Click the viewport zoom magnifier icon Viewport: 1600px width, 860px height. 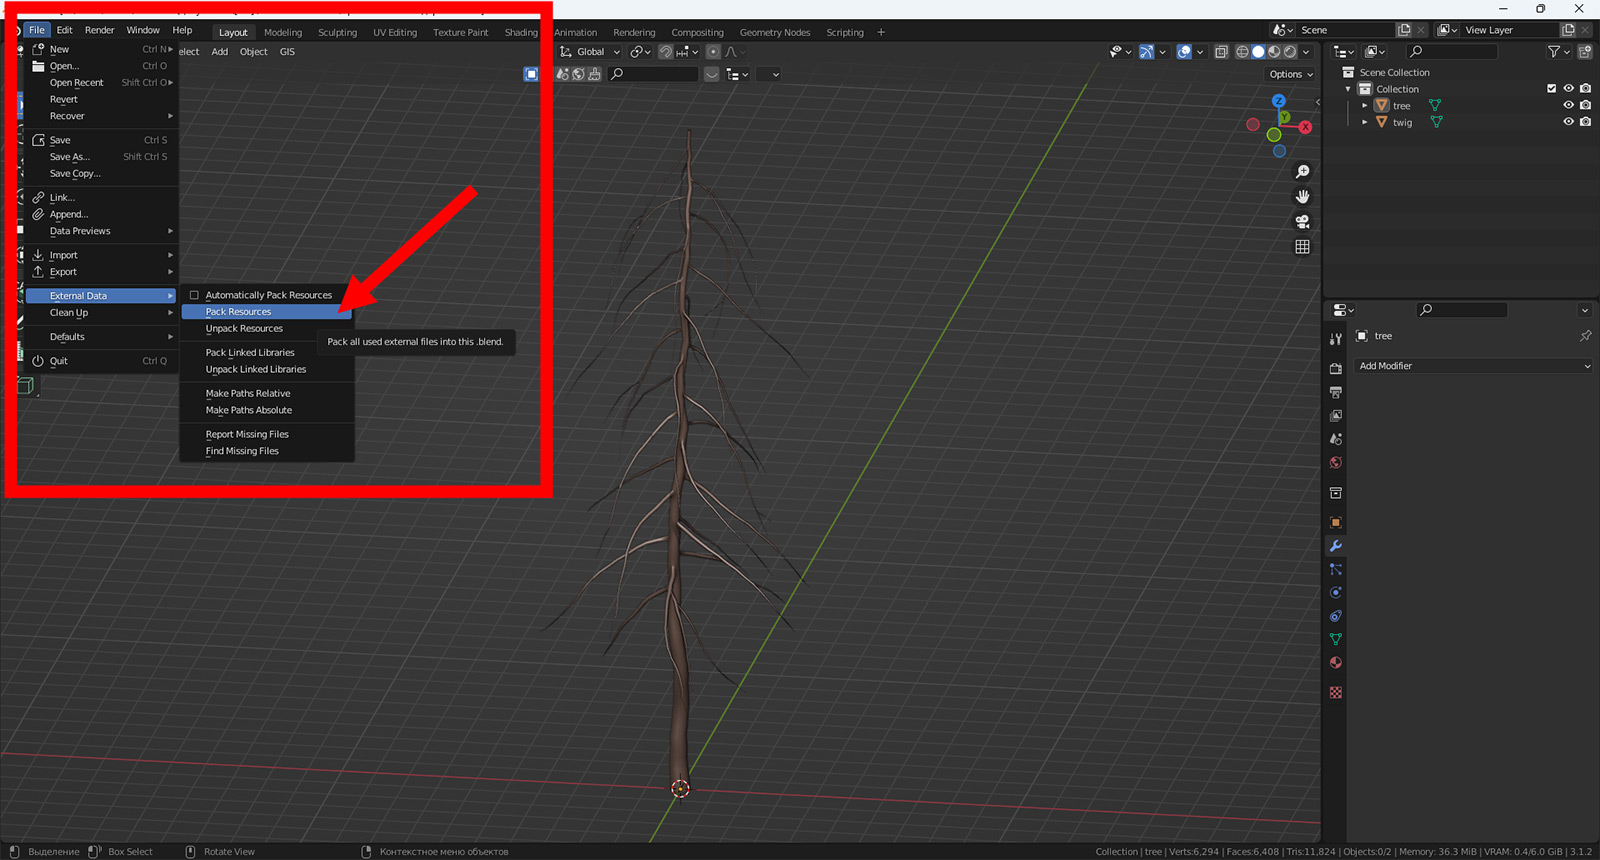click(x=1302, y=172)
